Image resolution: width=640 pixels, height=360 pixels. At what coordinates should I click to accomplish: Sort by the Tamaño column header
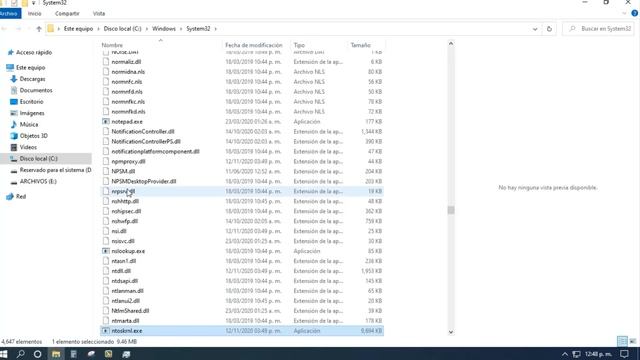click(x=360, y=45)
